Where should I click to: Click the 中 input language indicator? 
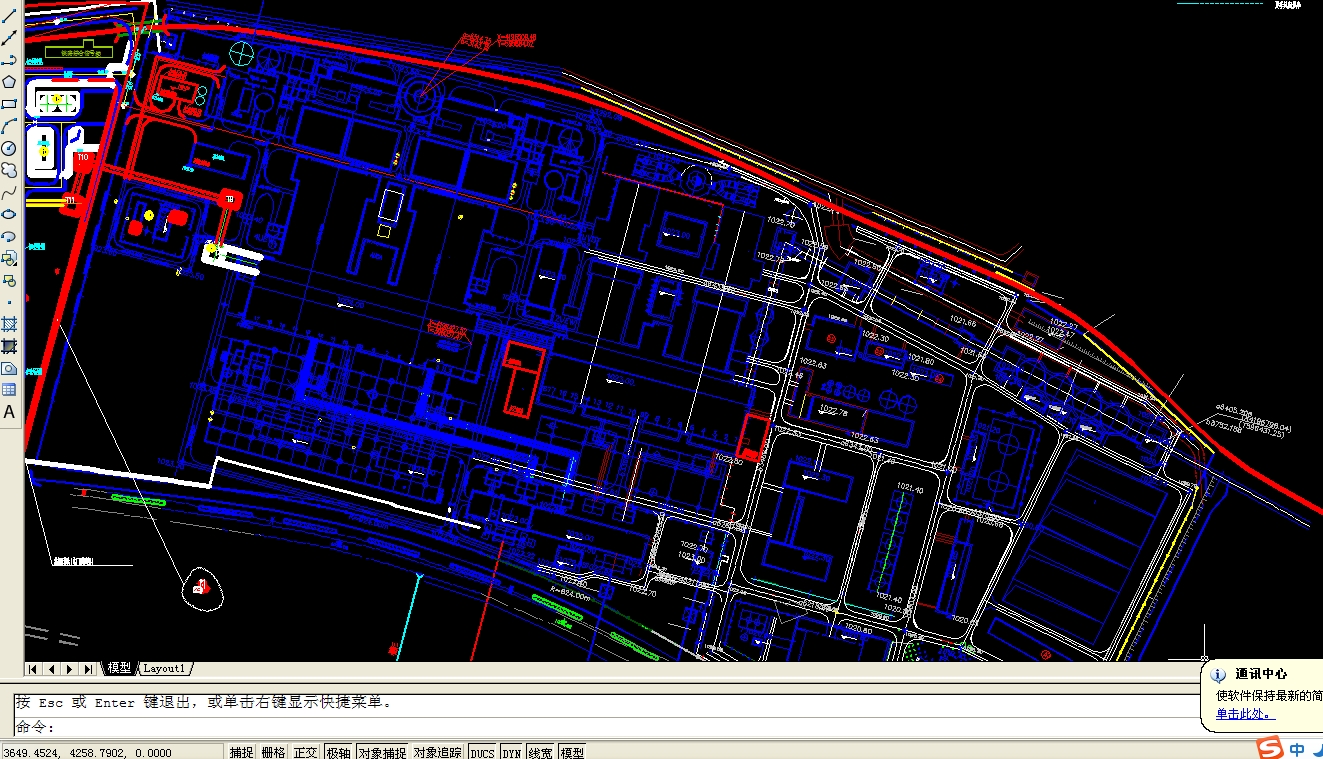tap(1297, 749)
